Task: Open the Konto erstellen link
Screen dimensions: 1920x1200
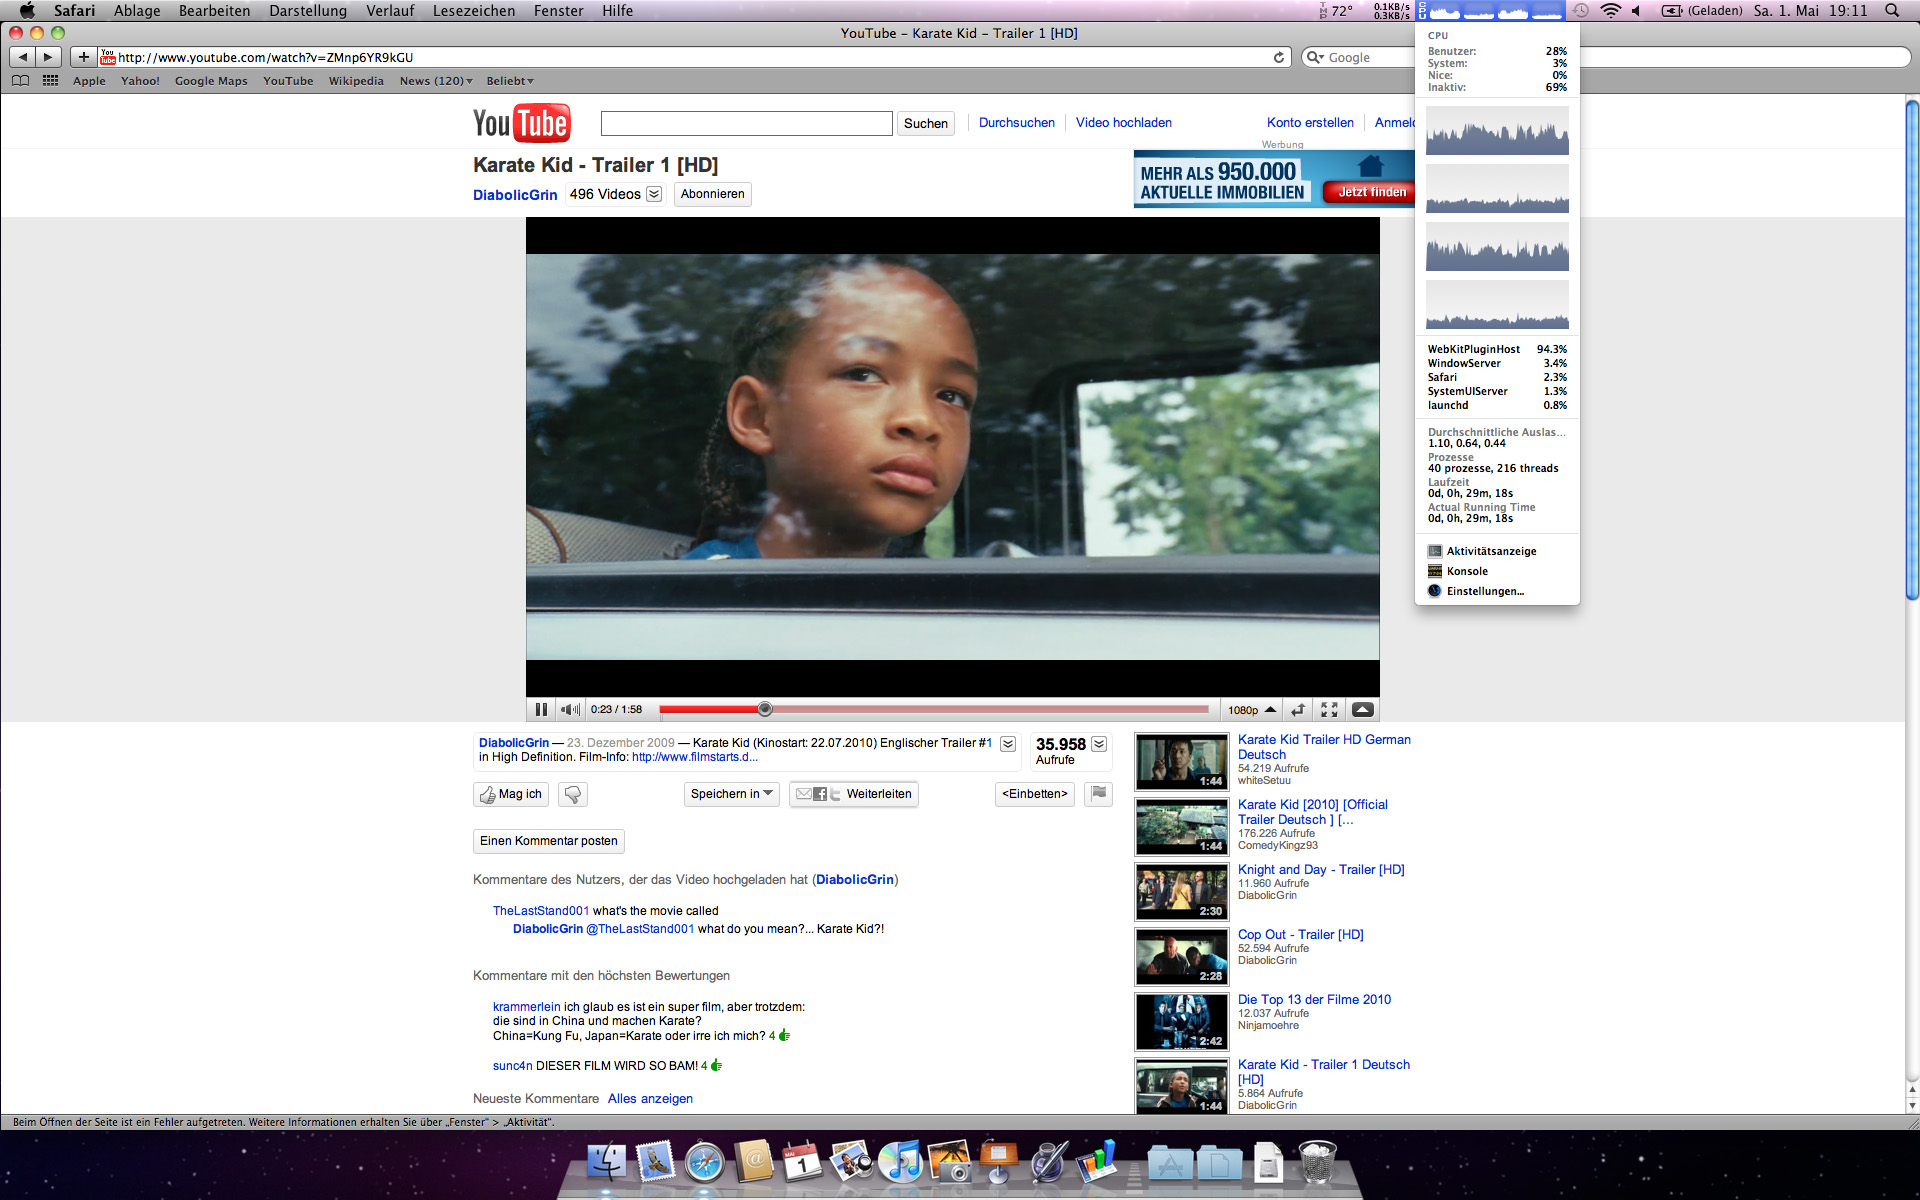Action: point(1310,122)
